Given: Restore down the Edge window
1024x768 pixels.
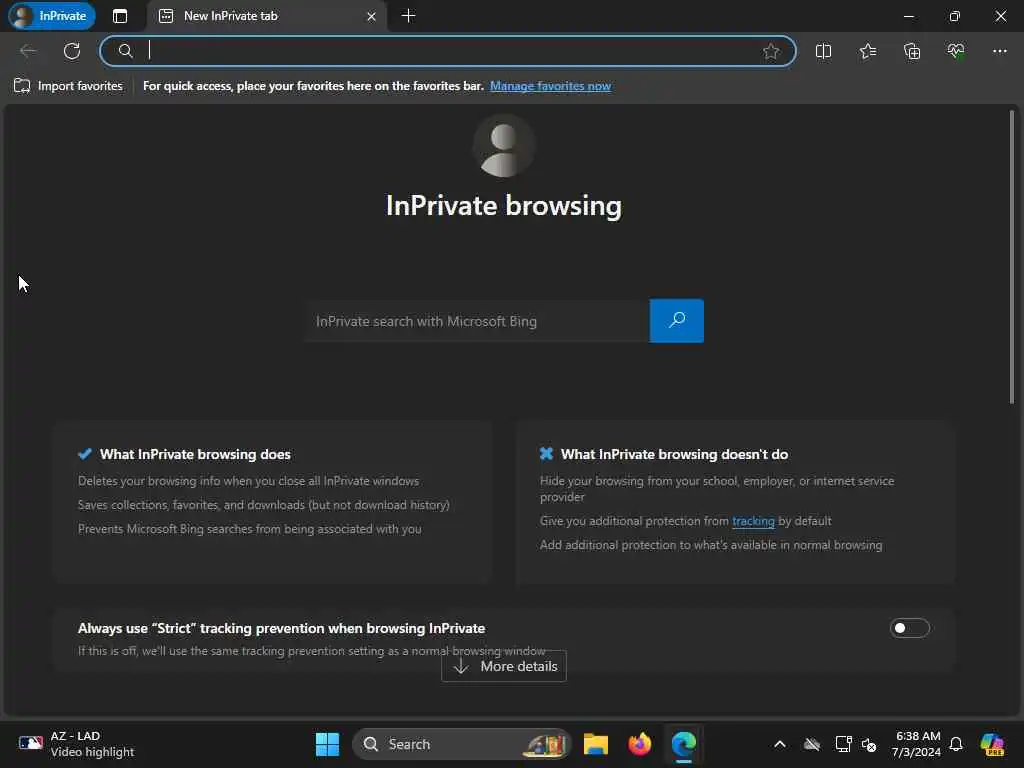Looking at the screenshot, I should pyautogui.click(x=954, y=16).
